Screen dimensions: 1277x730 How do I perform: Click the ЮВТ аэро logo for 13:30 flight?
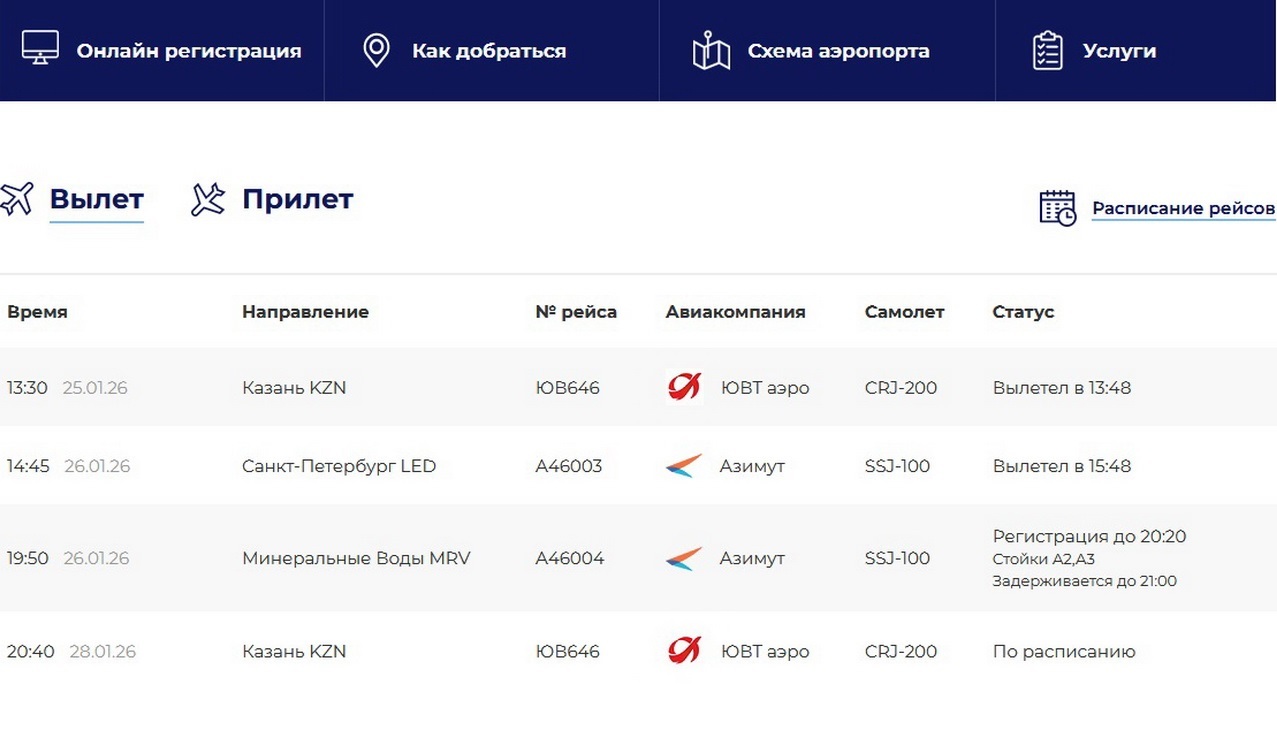pos(684,387)
